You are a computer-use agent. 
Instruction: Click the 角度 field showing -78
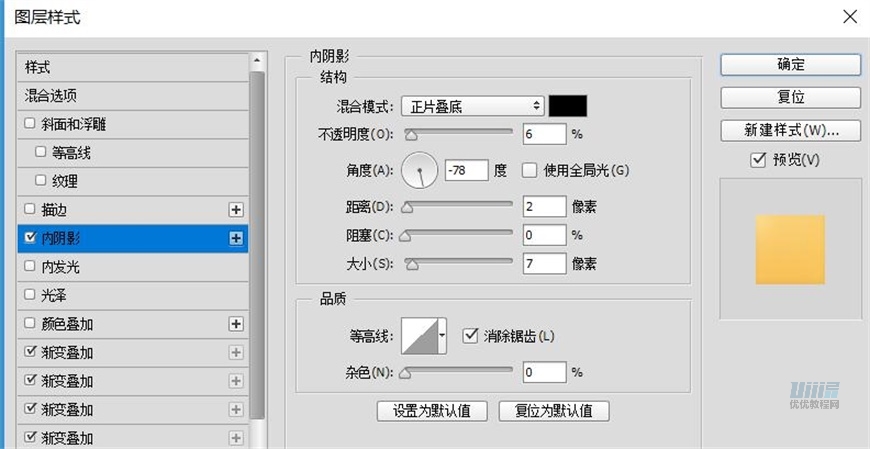click(467, 170)
